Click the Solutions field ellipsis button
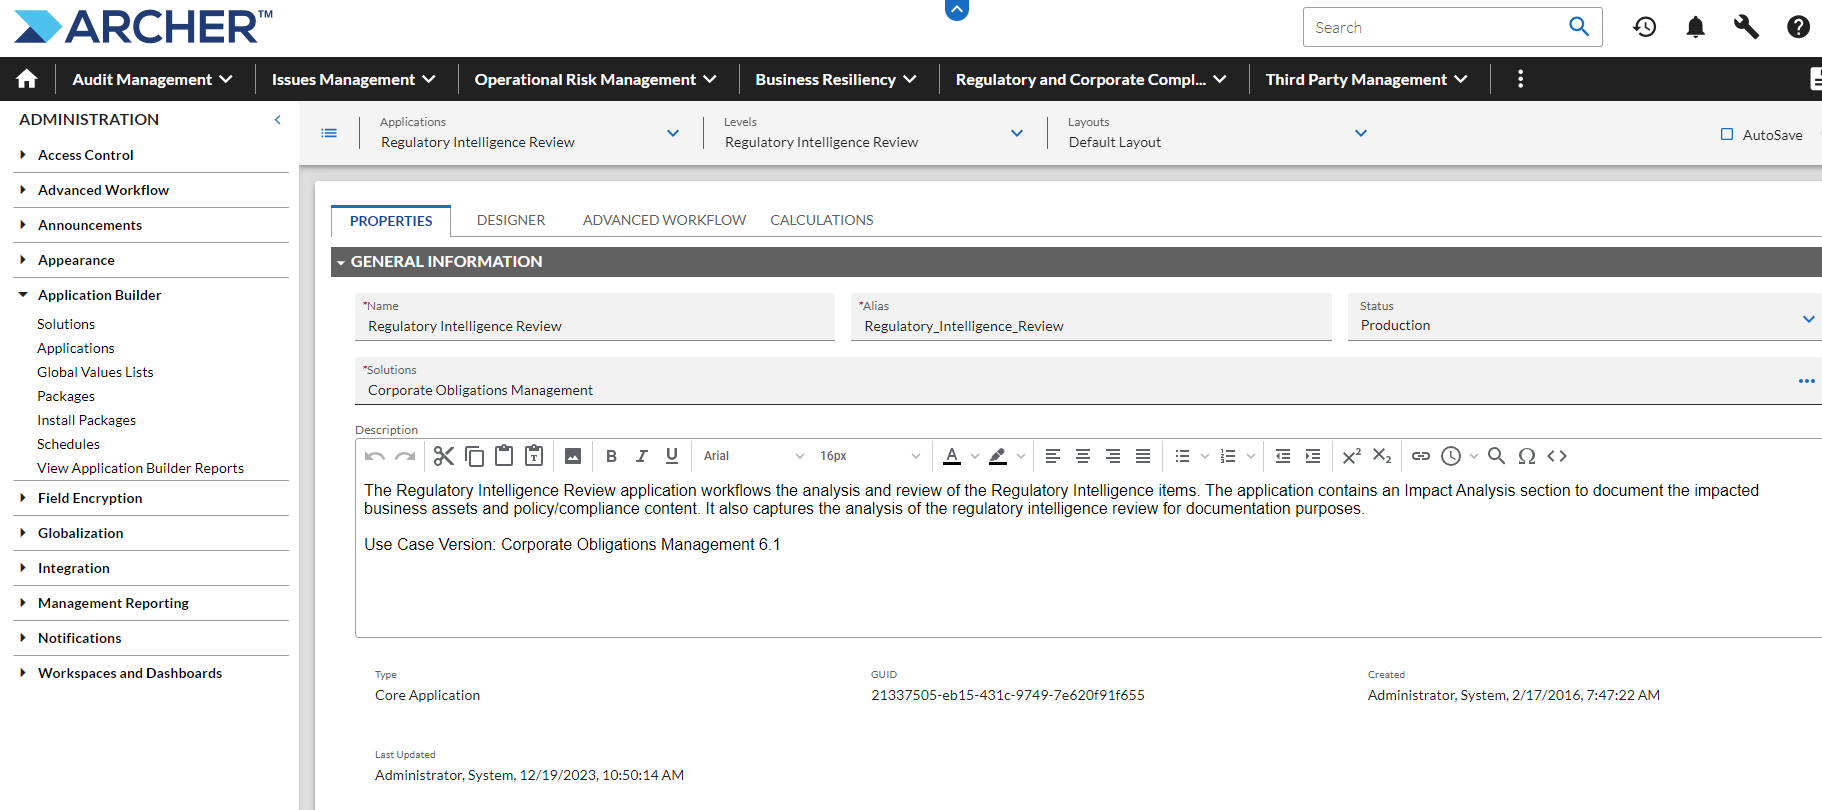The width and height of the screenshot is (1822, 810). tap(1806, 381)
